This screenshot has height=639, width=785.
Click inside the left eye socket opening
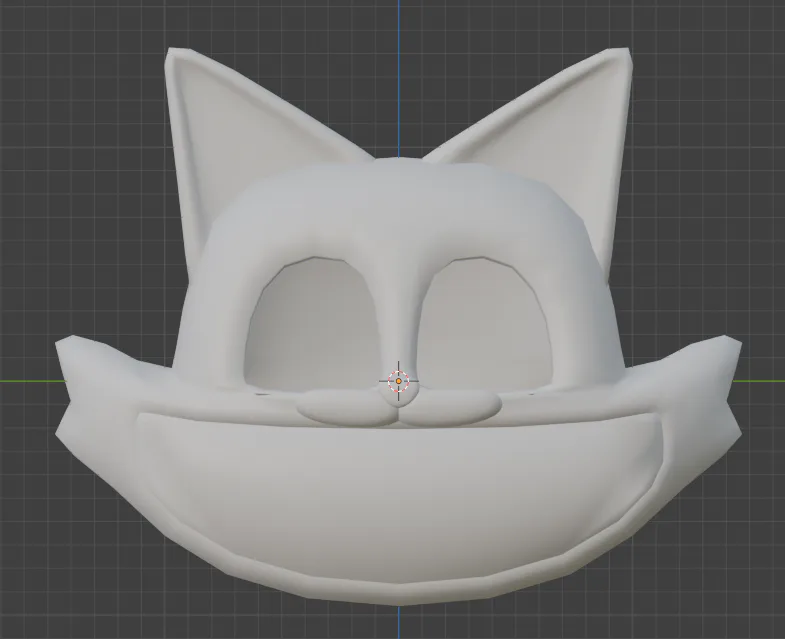pyautogui.click(x=313, y=326)
